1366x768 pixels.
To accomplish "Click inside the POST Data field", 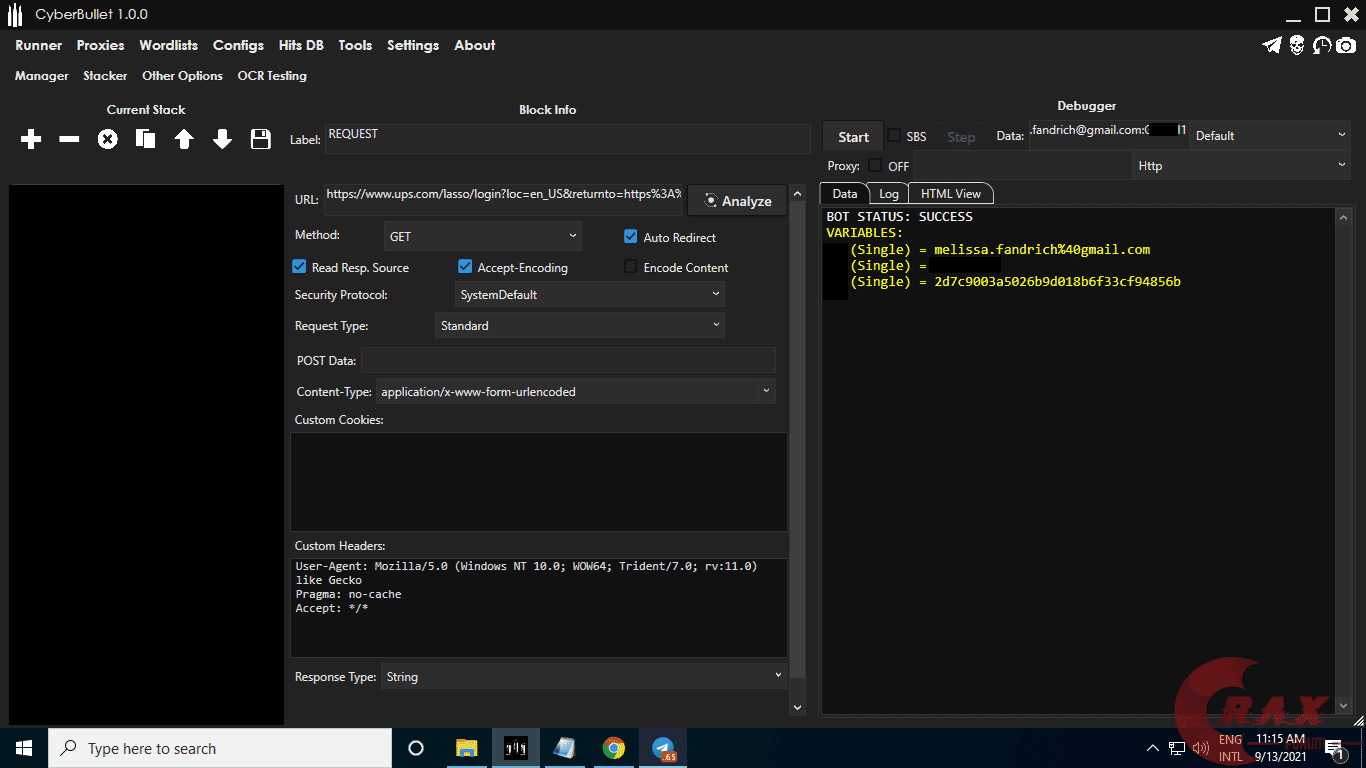I will click(570, 359).
